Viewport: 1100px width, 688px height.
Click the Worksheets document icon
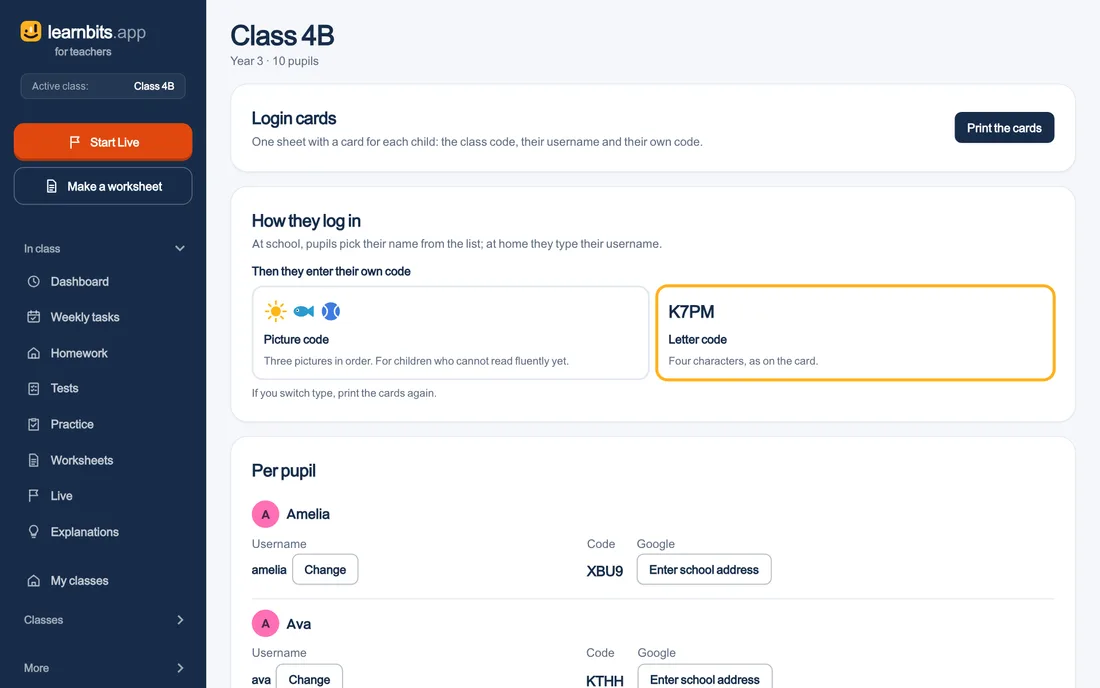34,460
